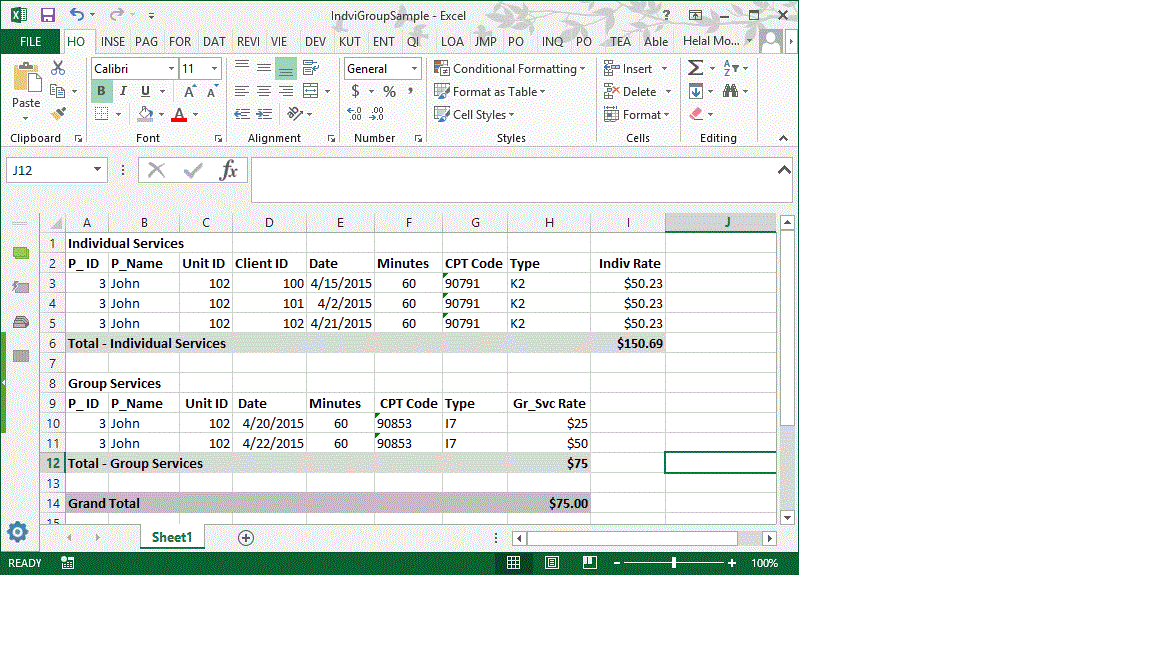The image size is (1152, 648).
Task: Click the Format as Table button
Action: point(490,91)
